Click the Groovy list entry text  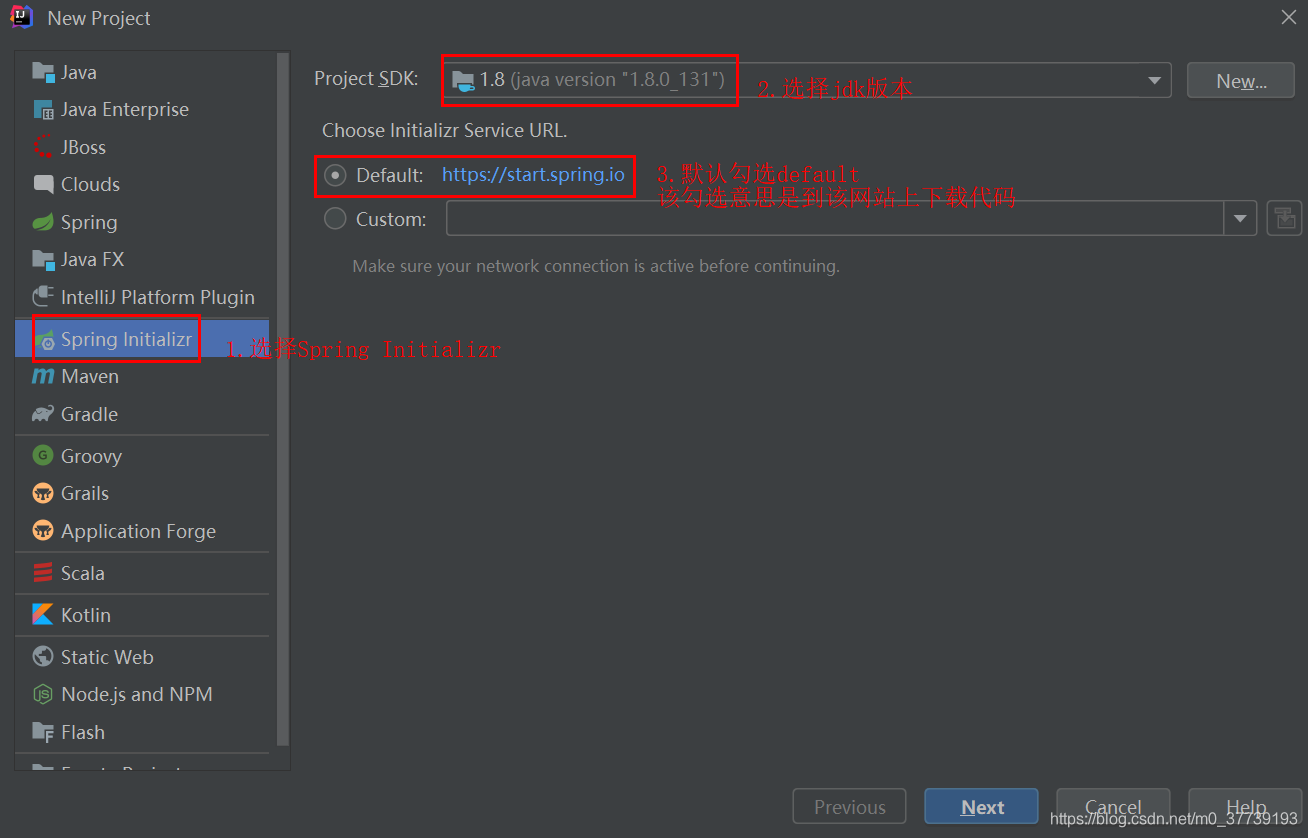click(x=91, y=456)
